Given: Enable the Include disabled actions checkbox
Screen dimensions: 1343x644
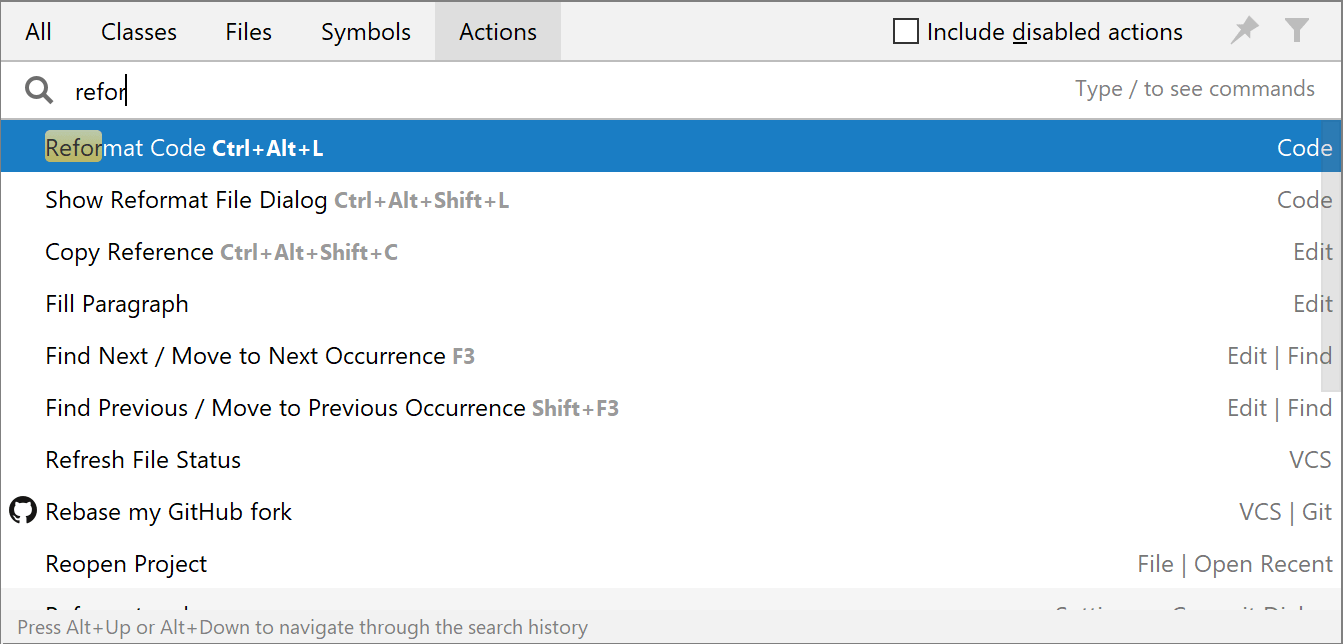Looking at the screenshot, I should [905, 31].
